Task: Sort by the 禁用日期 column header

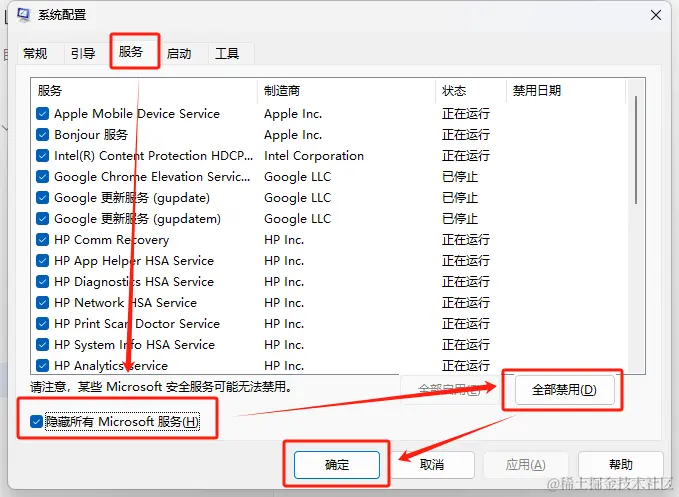Action: tap(566, 90)
